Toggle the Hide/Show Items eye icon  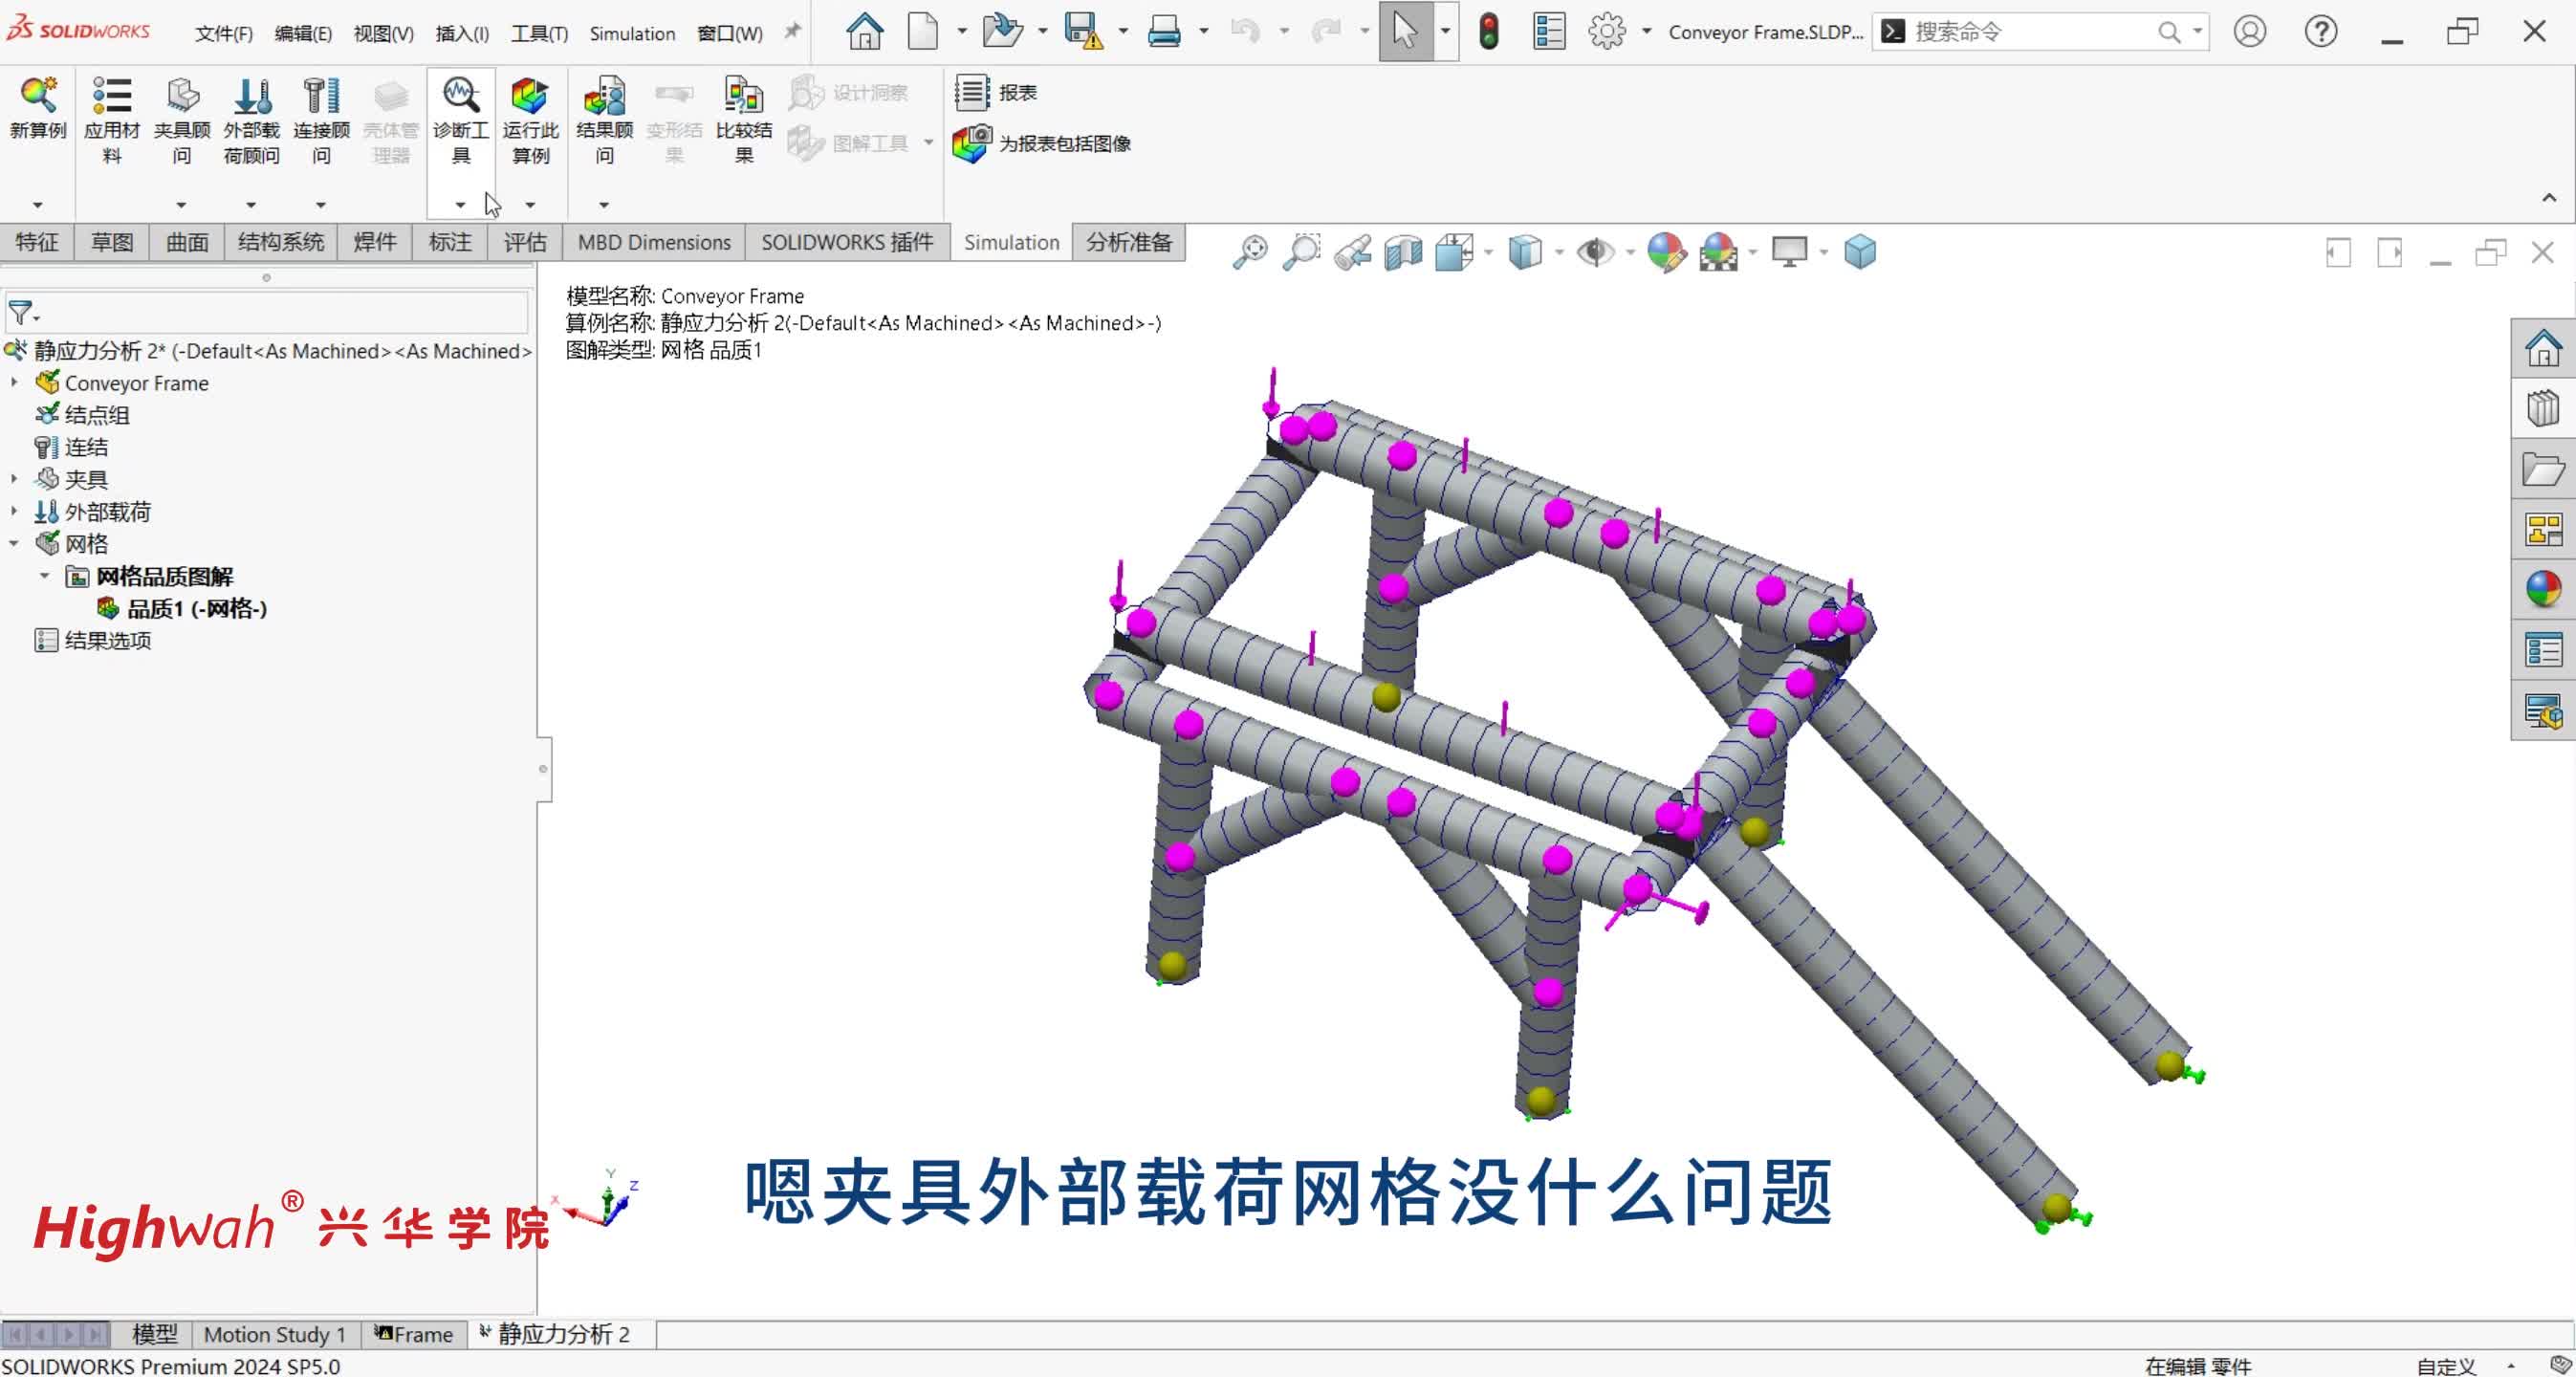tap(1594, 252)
